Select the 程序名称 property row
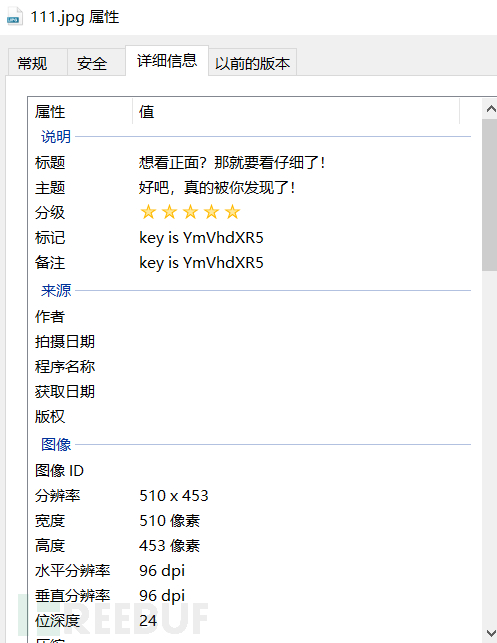Image resolution: width=497 pixels, height=643 pixels. [x=65, y=366]
